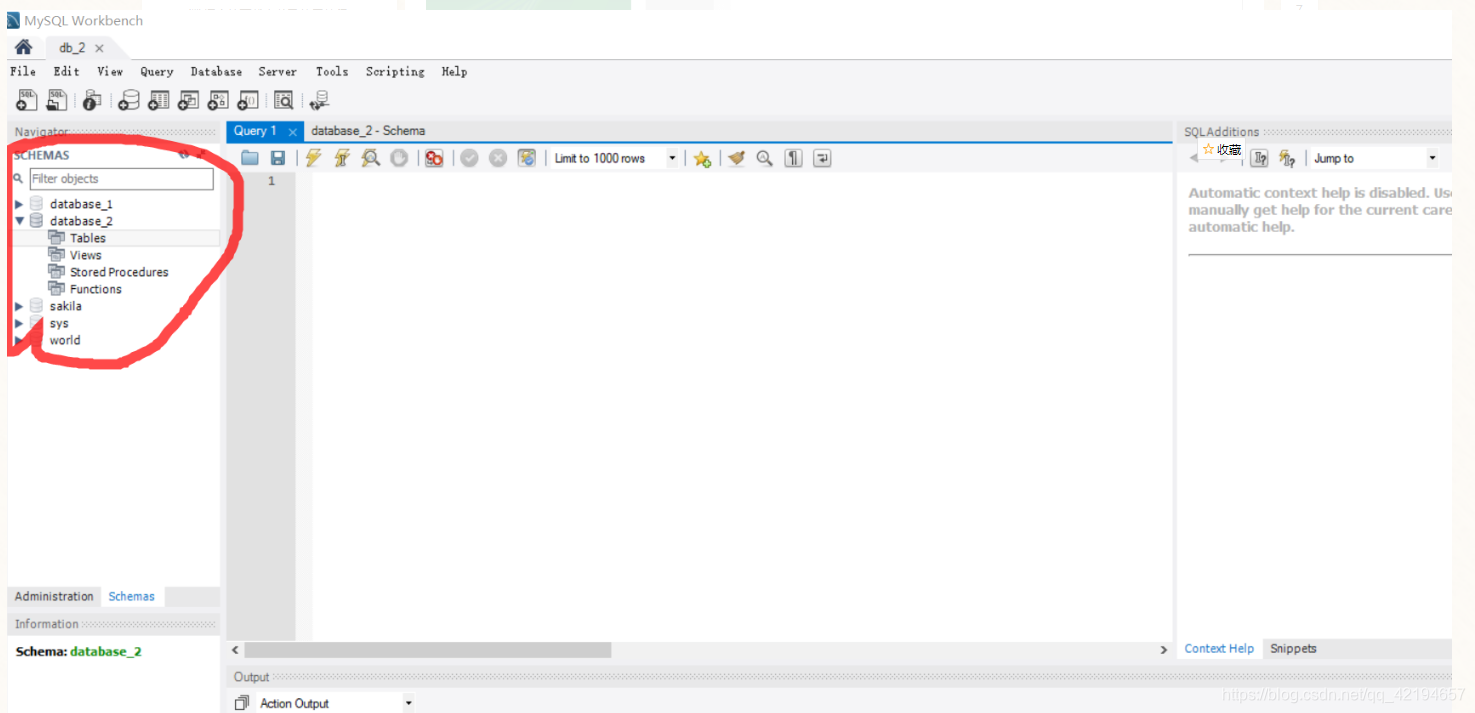Open the Database menu
Viewport: 1475px width, 713px height.
(x=216, y=72)
